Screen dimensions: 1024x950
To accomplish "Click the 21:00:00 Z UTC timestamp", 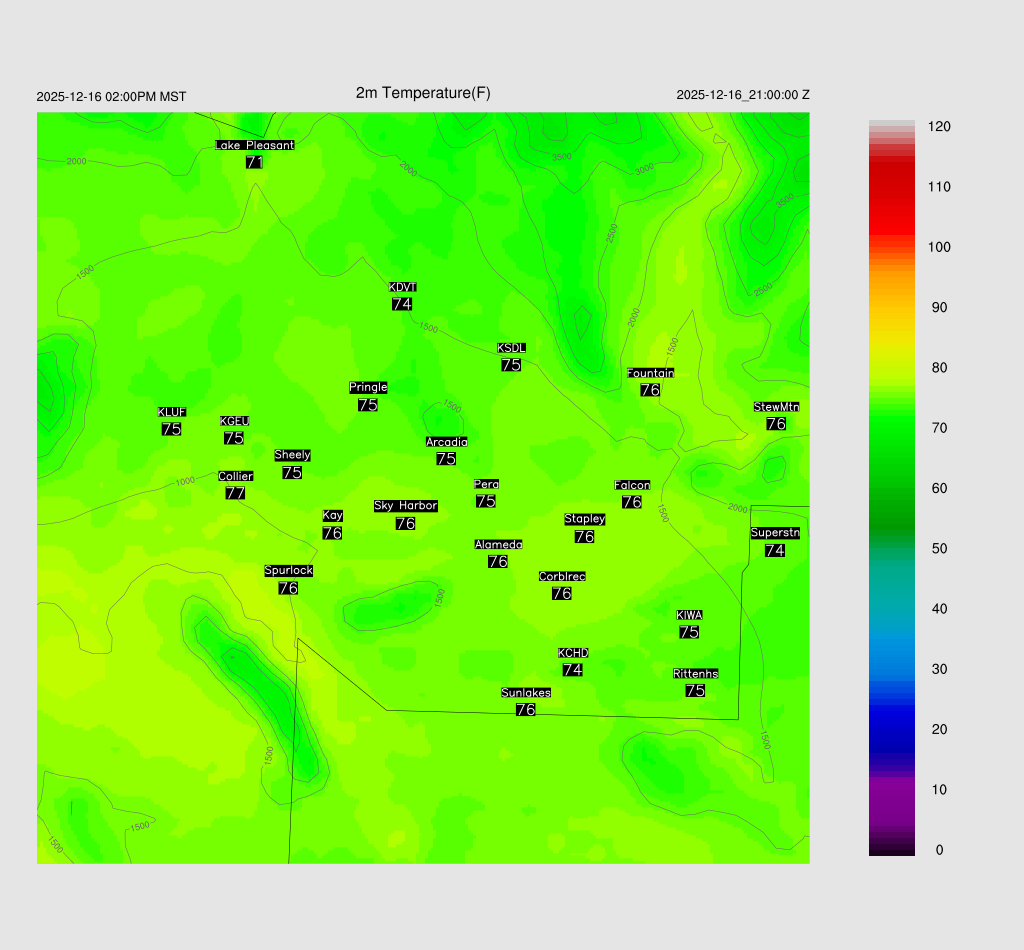I will (x=742, y=95).
